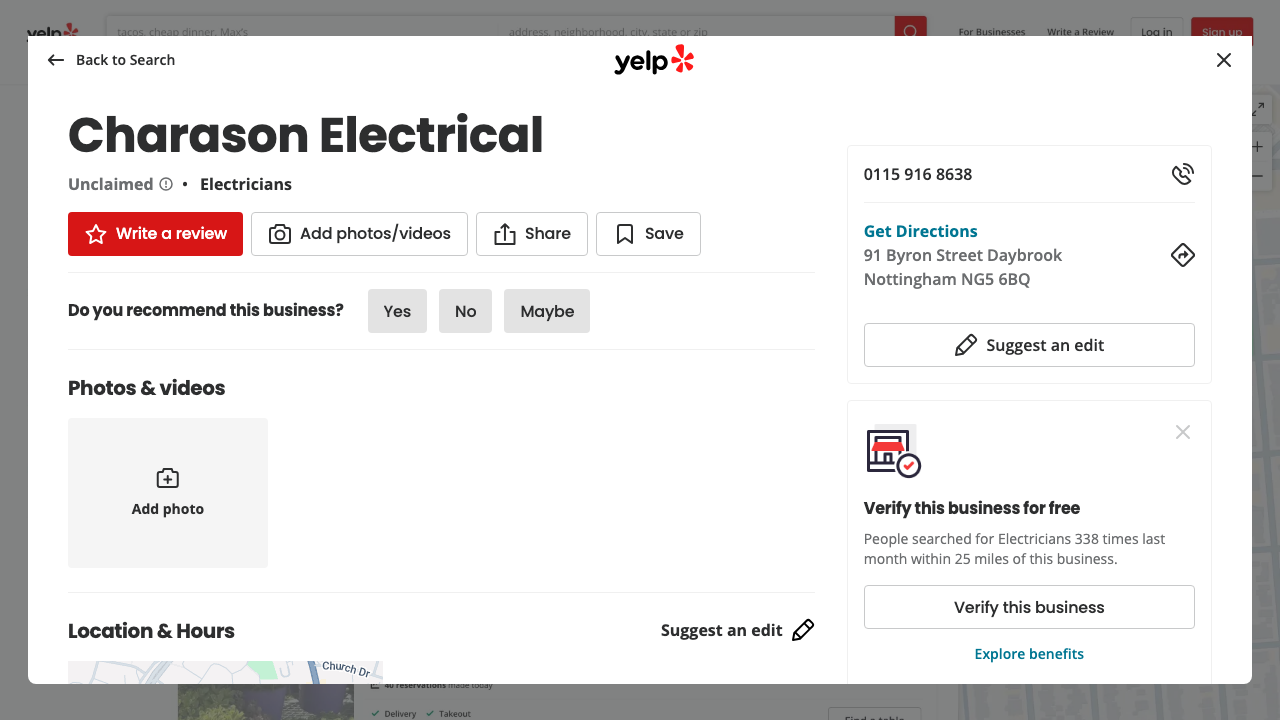
Task: Select No to not recommend this business
Action: point(465,311)
